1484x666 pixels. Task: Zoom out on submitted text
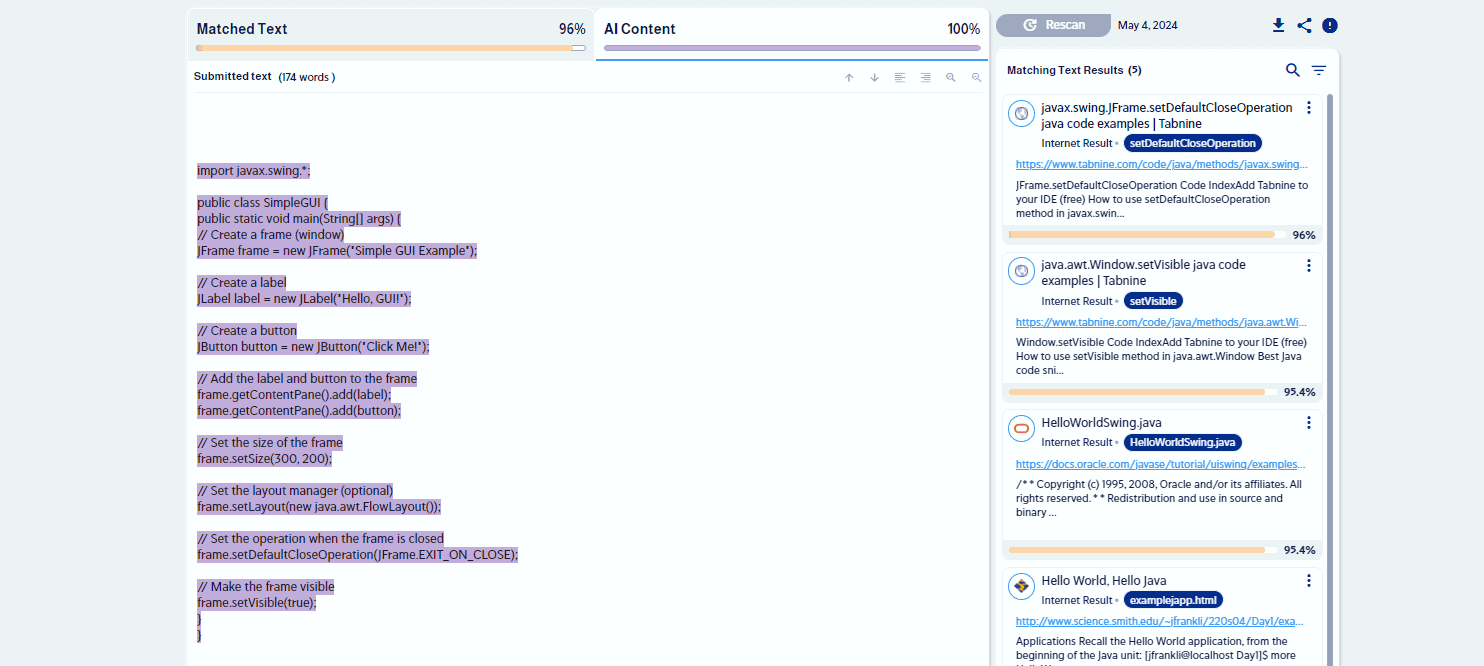pos(976,77)
